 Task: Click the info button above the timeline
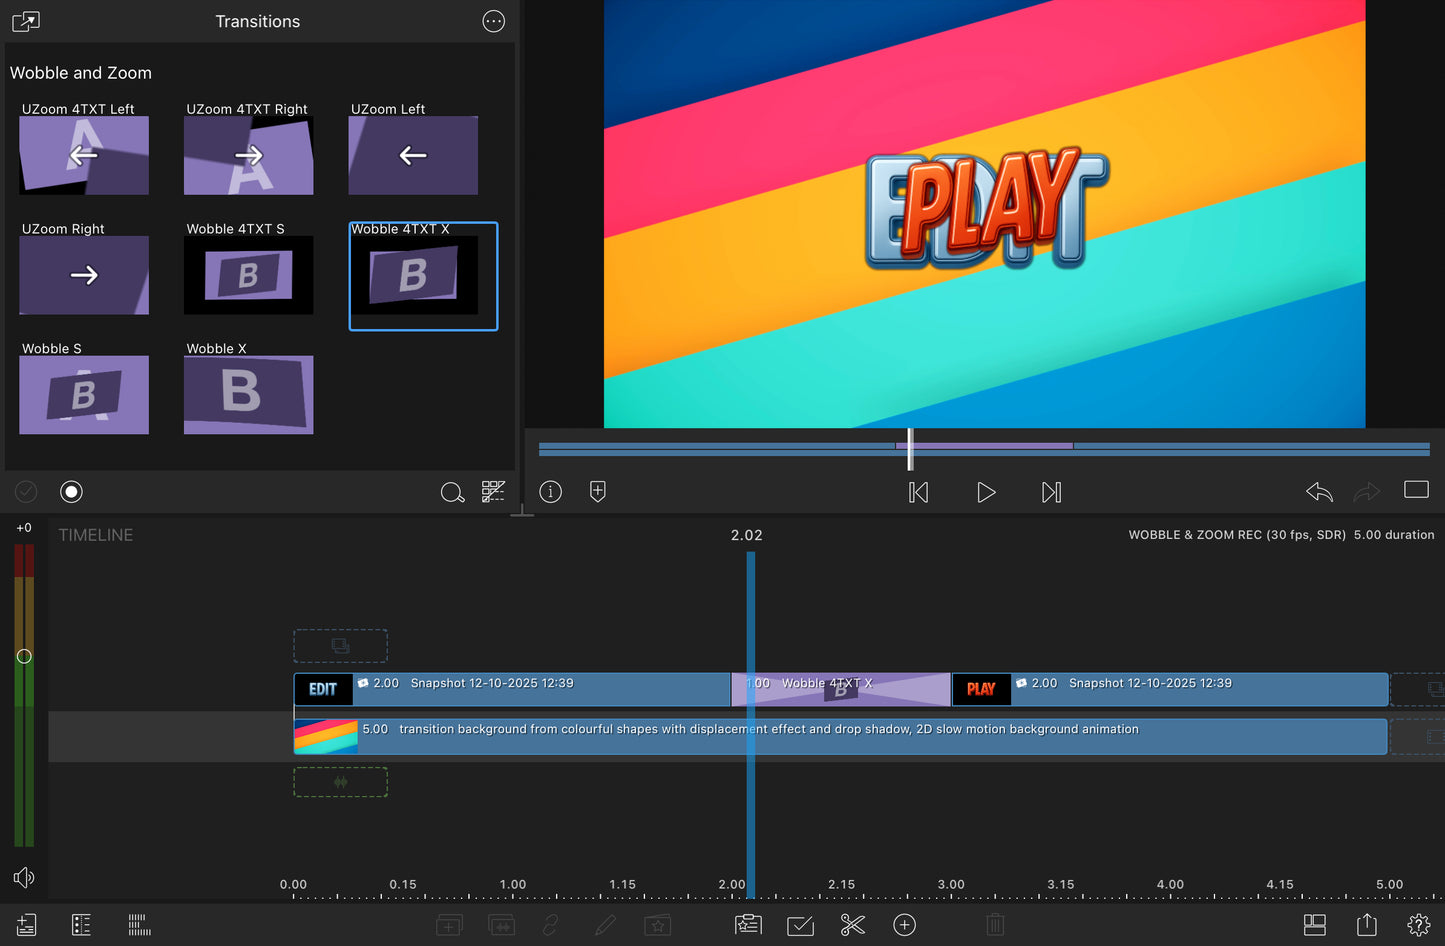coord(550,491)
